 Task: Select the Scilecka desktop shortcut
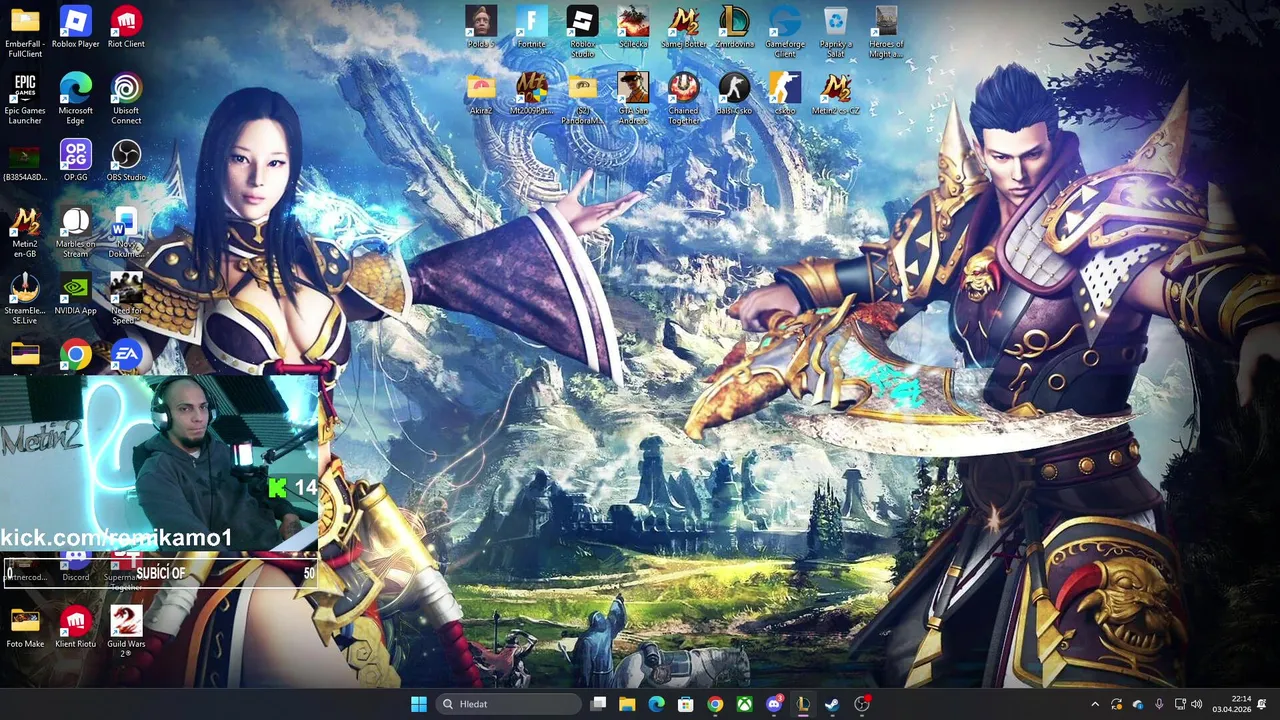pyautogui.click(x=633, y=27)
